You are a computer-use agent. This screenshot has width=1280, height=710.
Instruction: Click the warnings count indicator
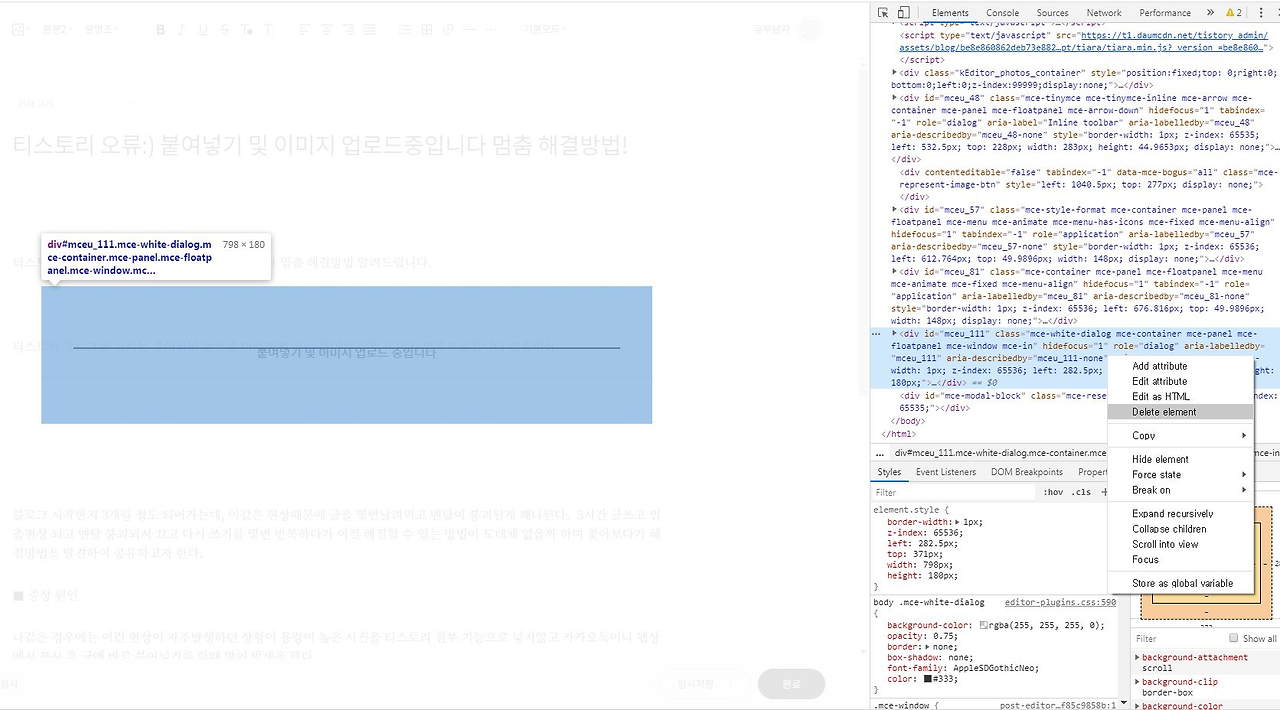[x=1233, y=13]
